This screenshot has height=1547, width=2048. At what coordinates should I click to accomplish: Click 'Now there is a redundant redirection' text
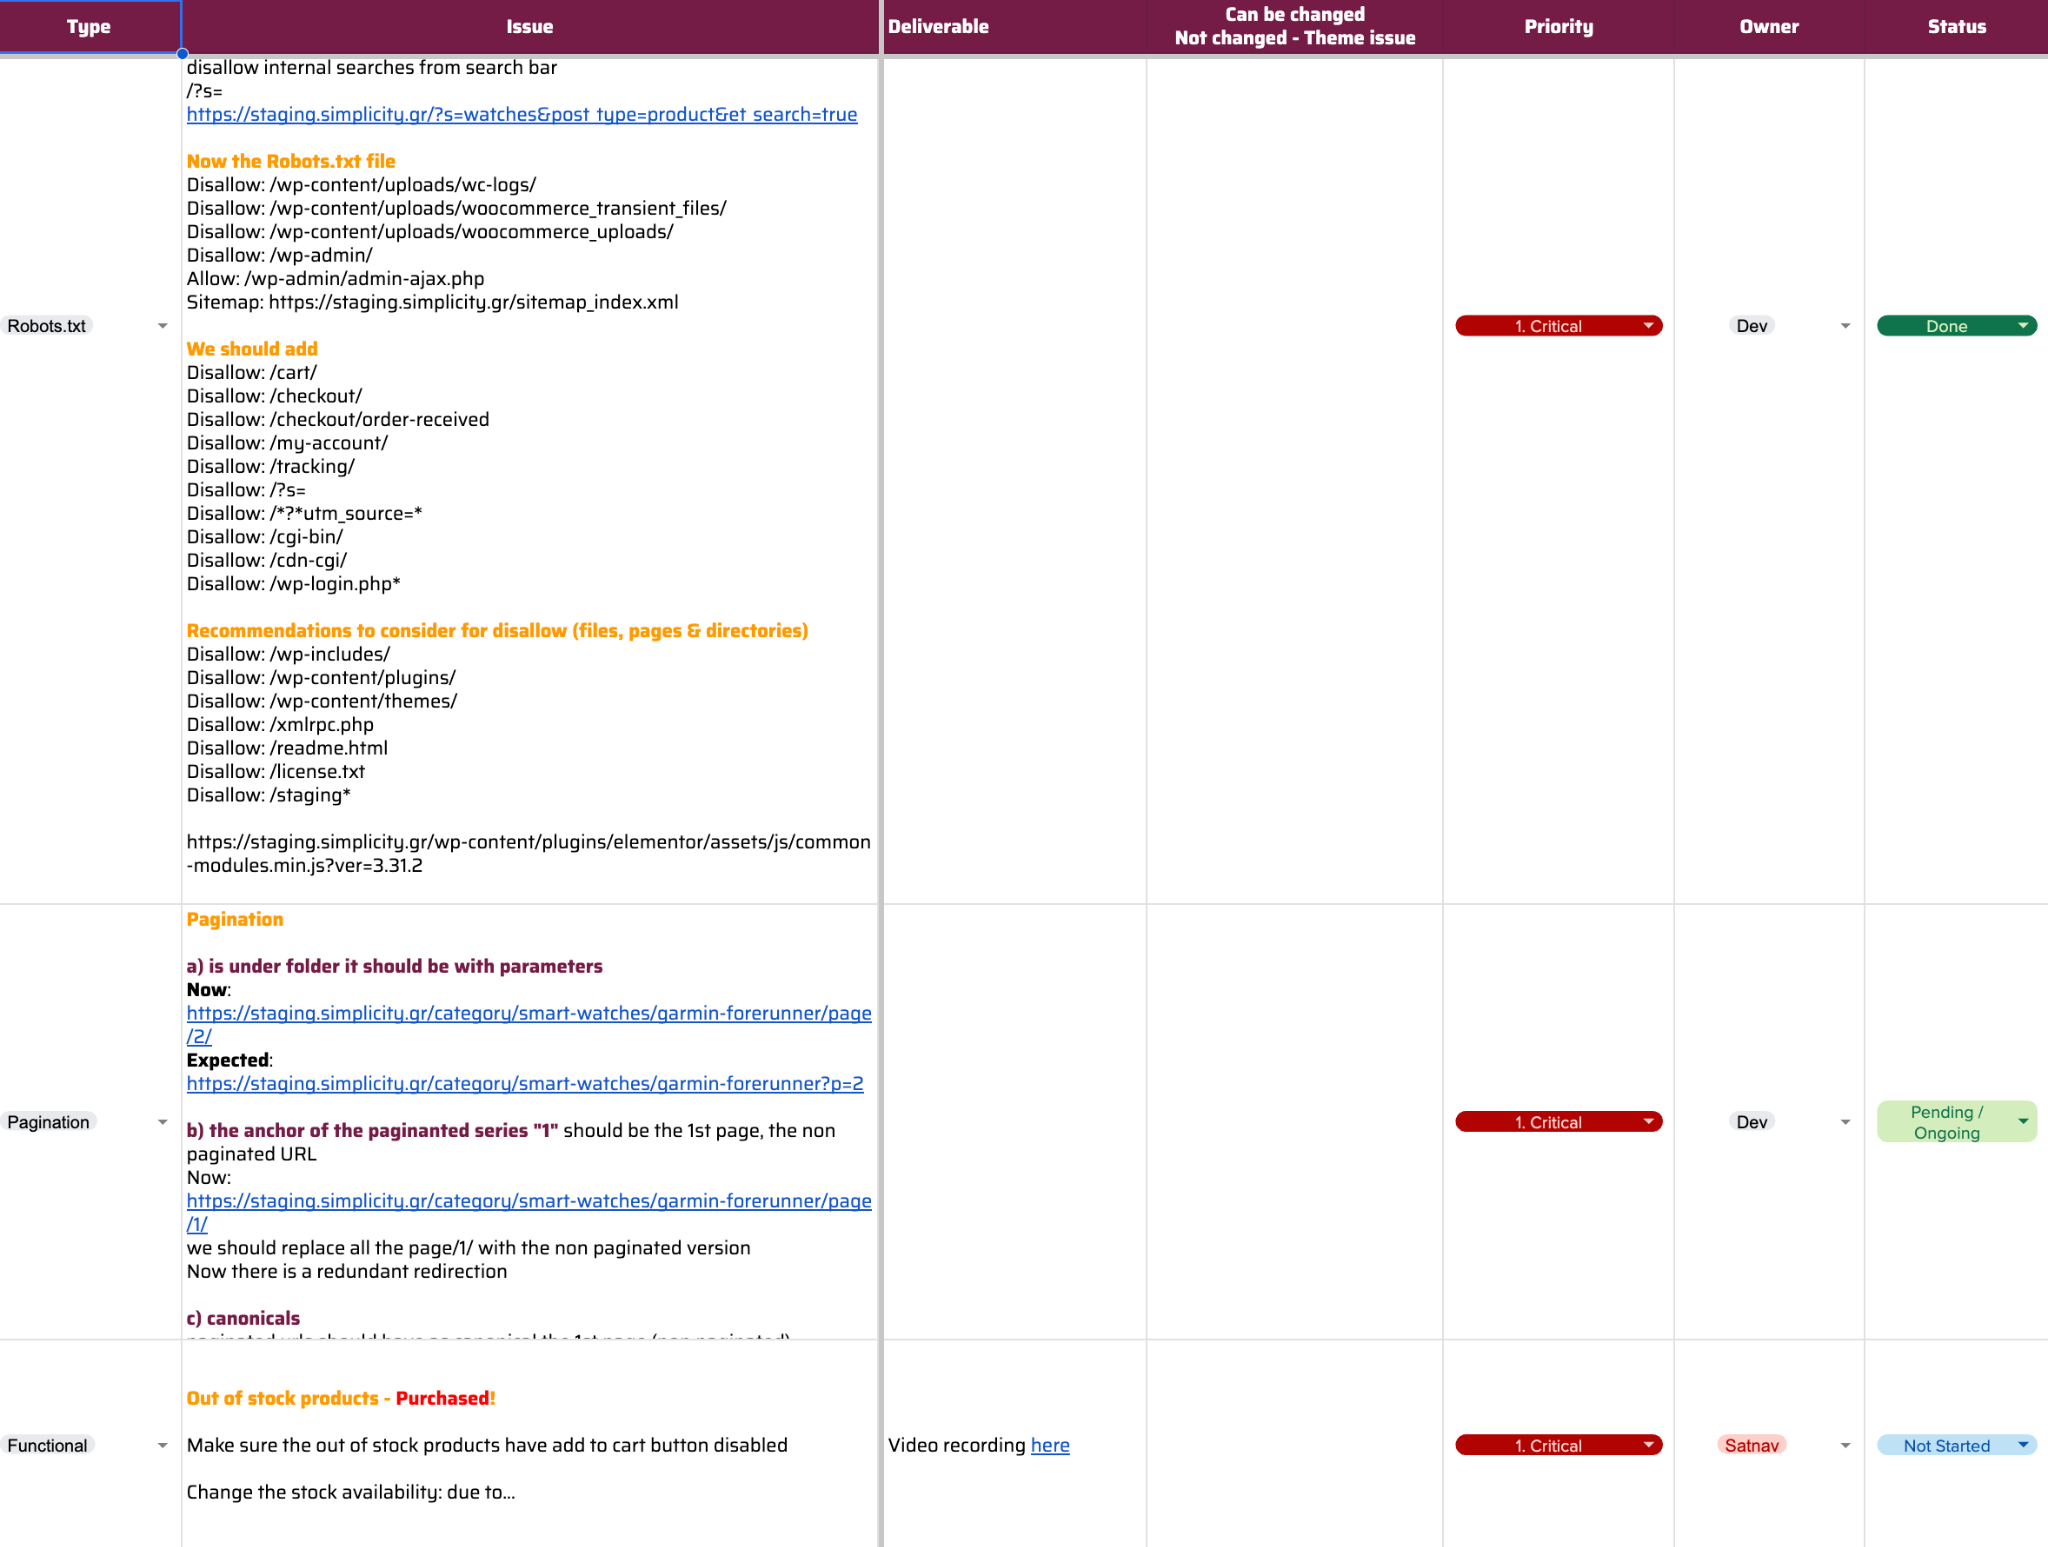pos(347,1271)
